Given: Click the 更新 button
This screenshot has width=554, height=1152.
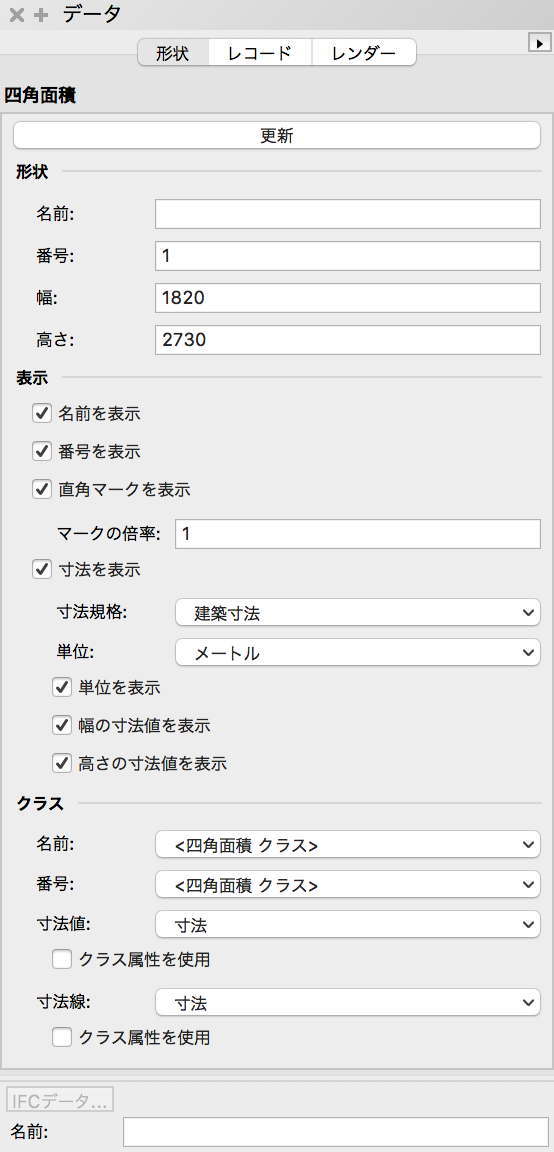Looking at the screenshot, I should pos(277,136).
